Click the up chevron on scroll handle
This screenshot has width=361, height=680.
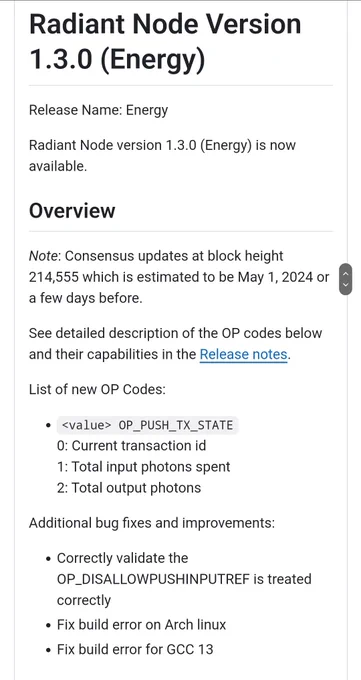(x=345, y=274)
